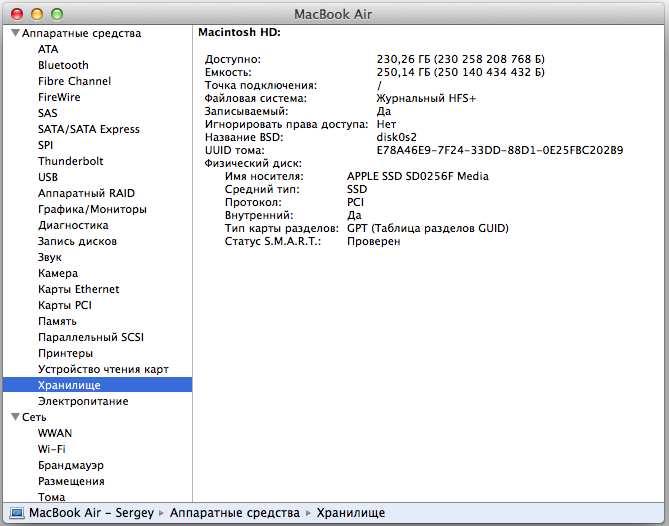The width and height of the screenshot is (669, 526).
Task: Select the highlighted Хранилище item
Action: pos(97,385)
